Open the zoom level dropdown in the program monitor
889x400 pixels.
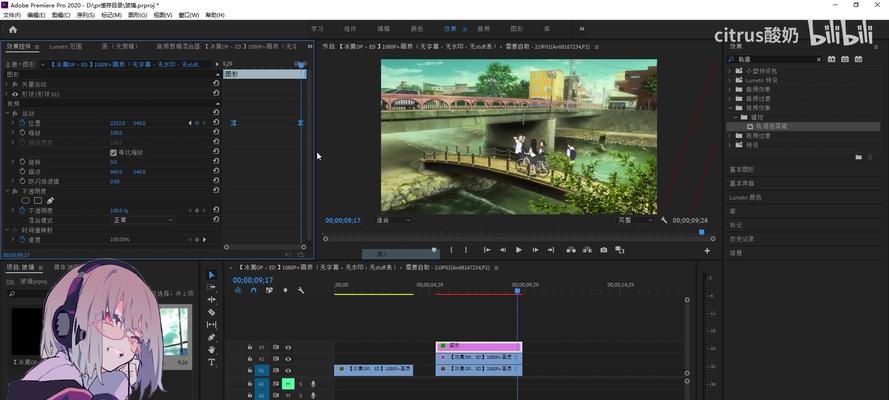[394, 220]
